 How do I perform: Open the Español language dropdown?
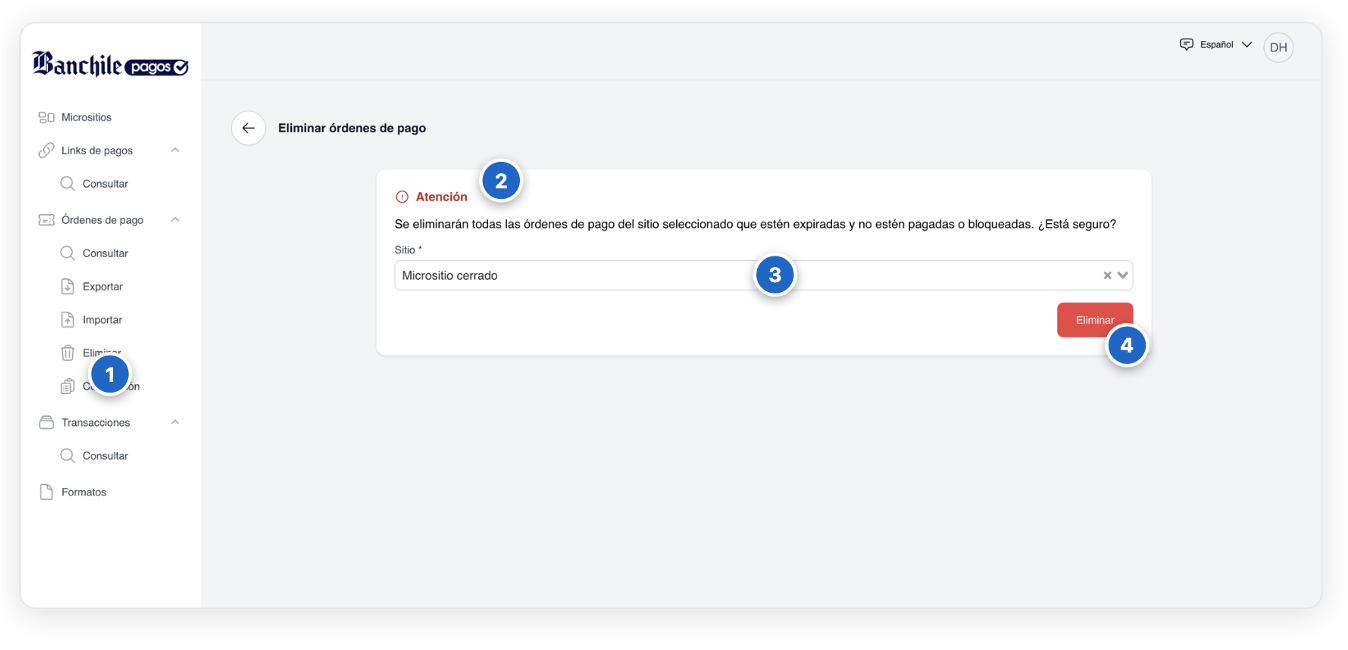(x=1217, y=45)
